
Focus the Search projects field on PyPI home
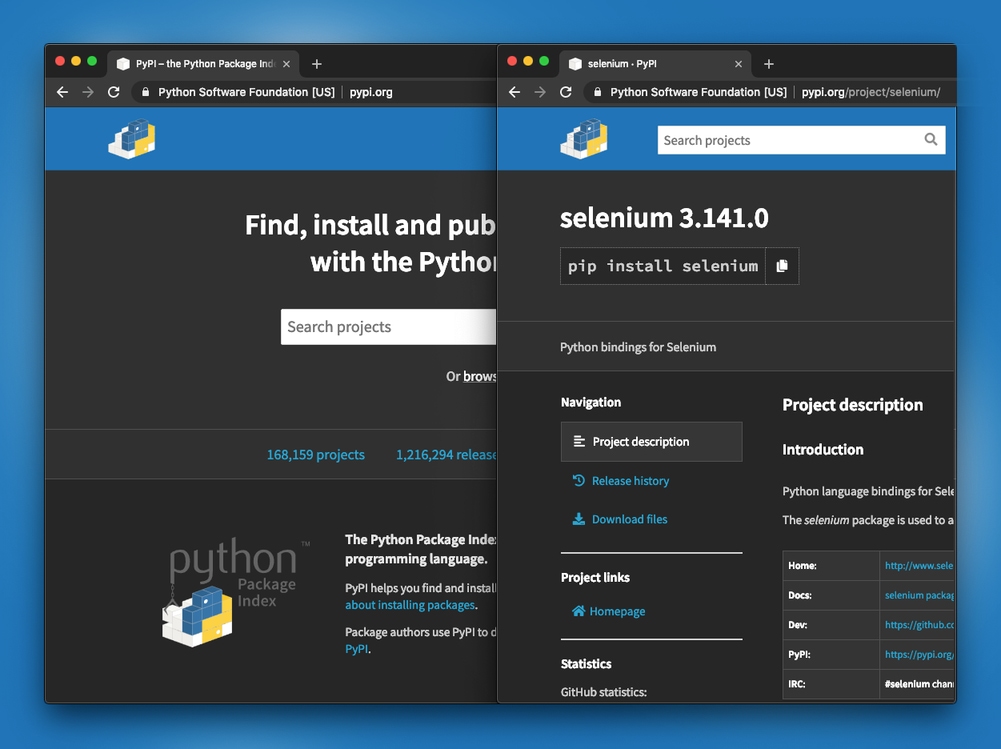pyautogui.click(x=388, y=327)
